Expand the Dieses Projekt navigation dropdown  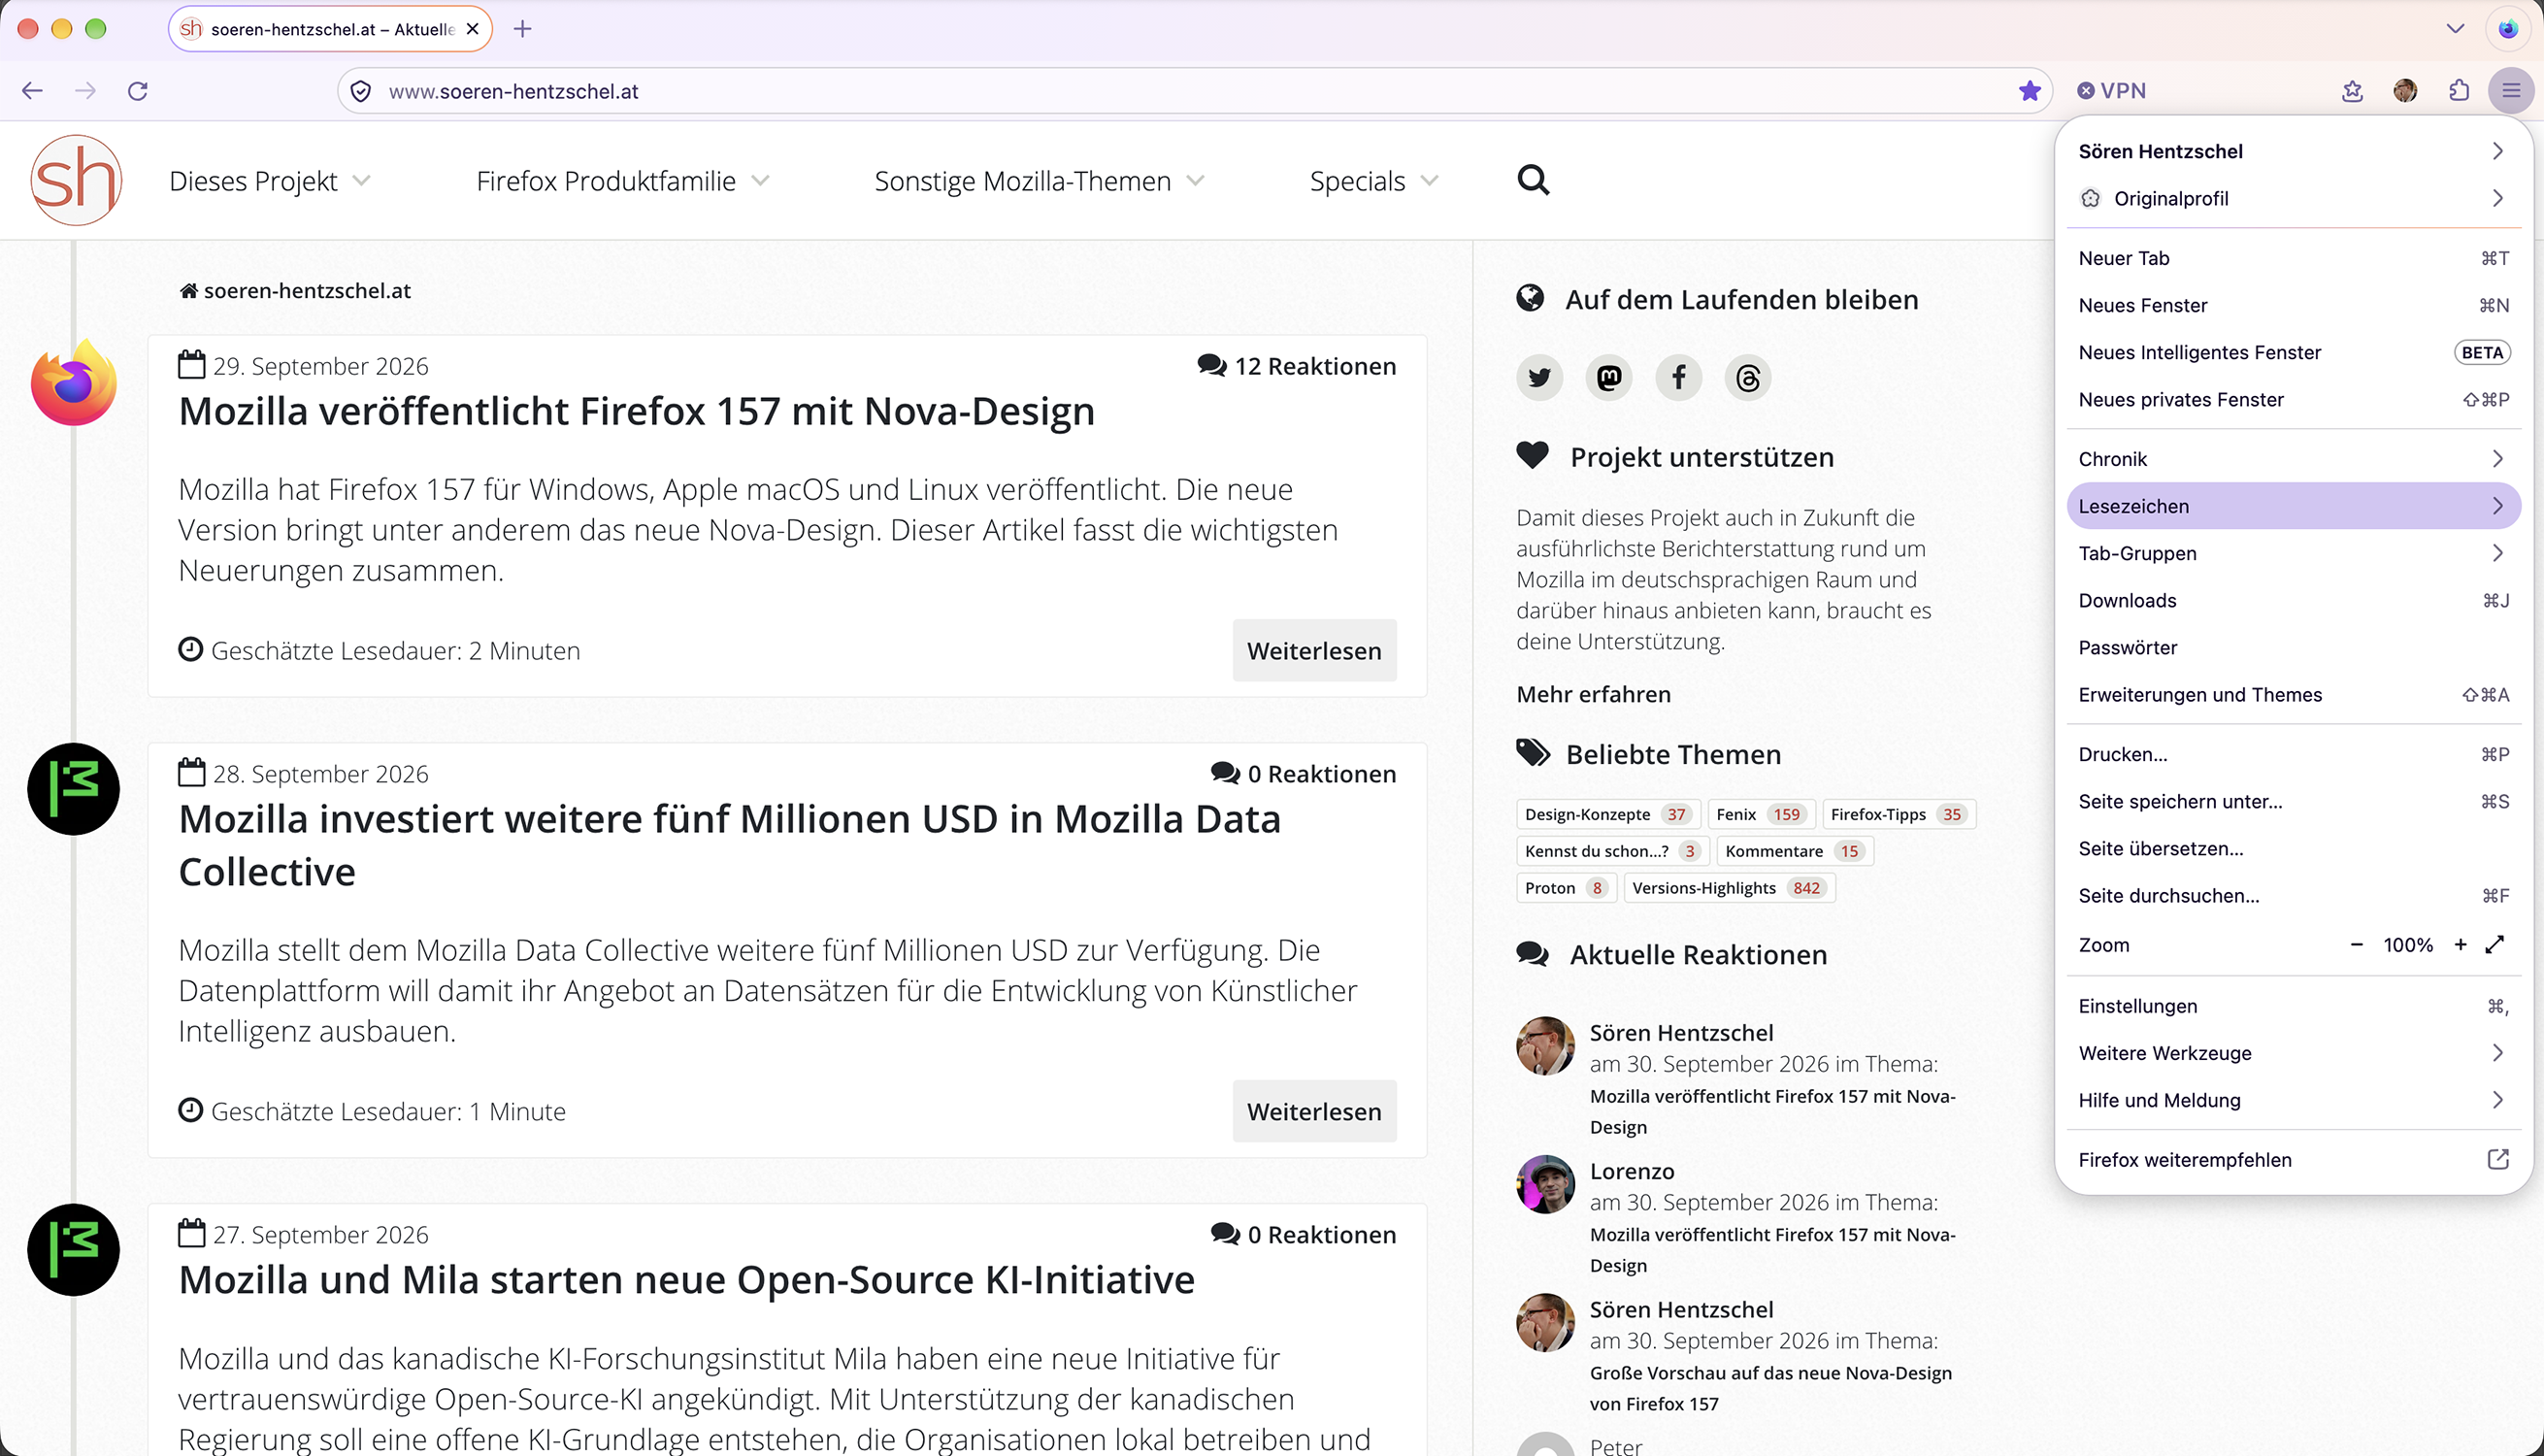(270, 181)
